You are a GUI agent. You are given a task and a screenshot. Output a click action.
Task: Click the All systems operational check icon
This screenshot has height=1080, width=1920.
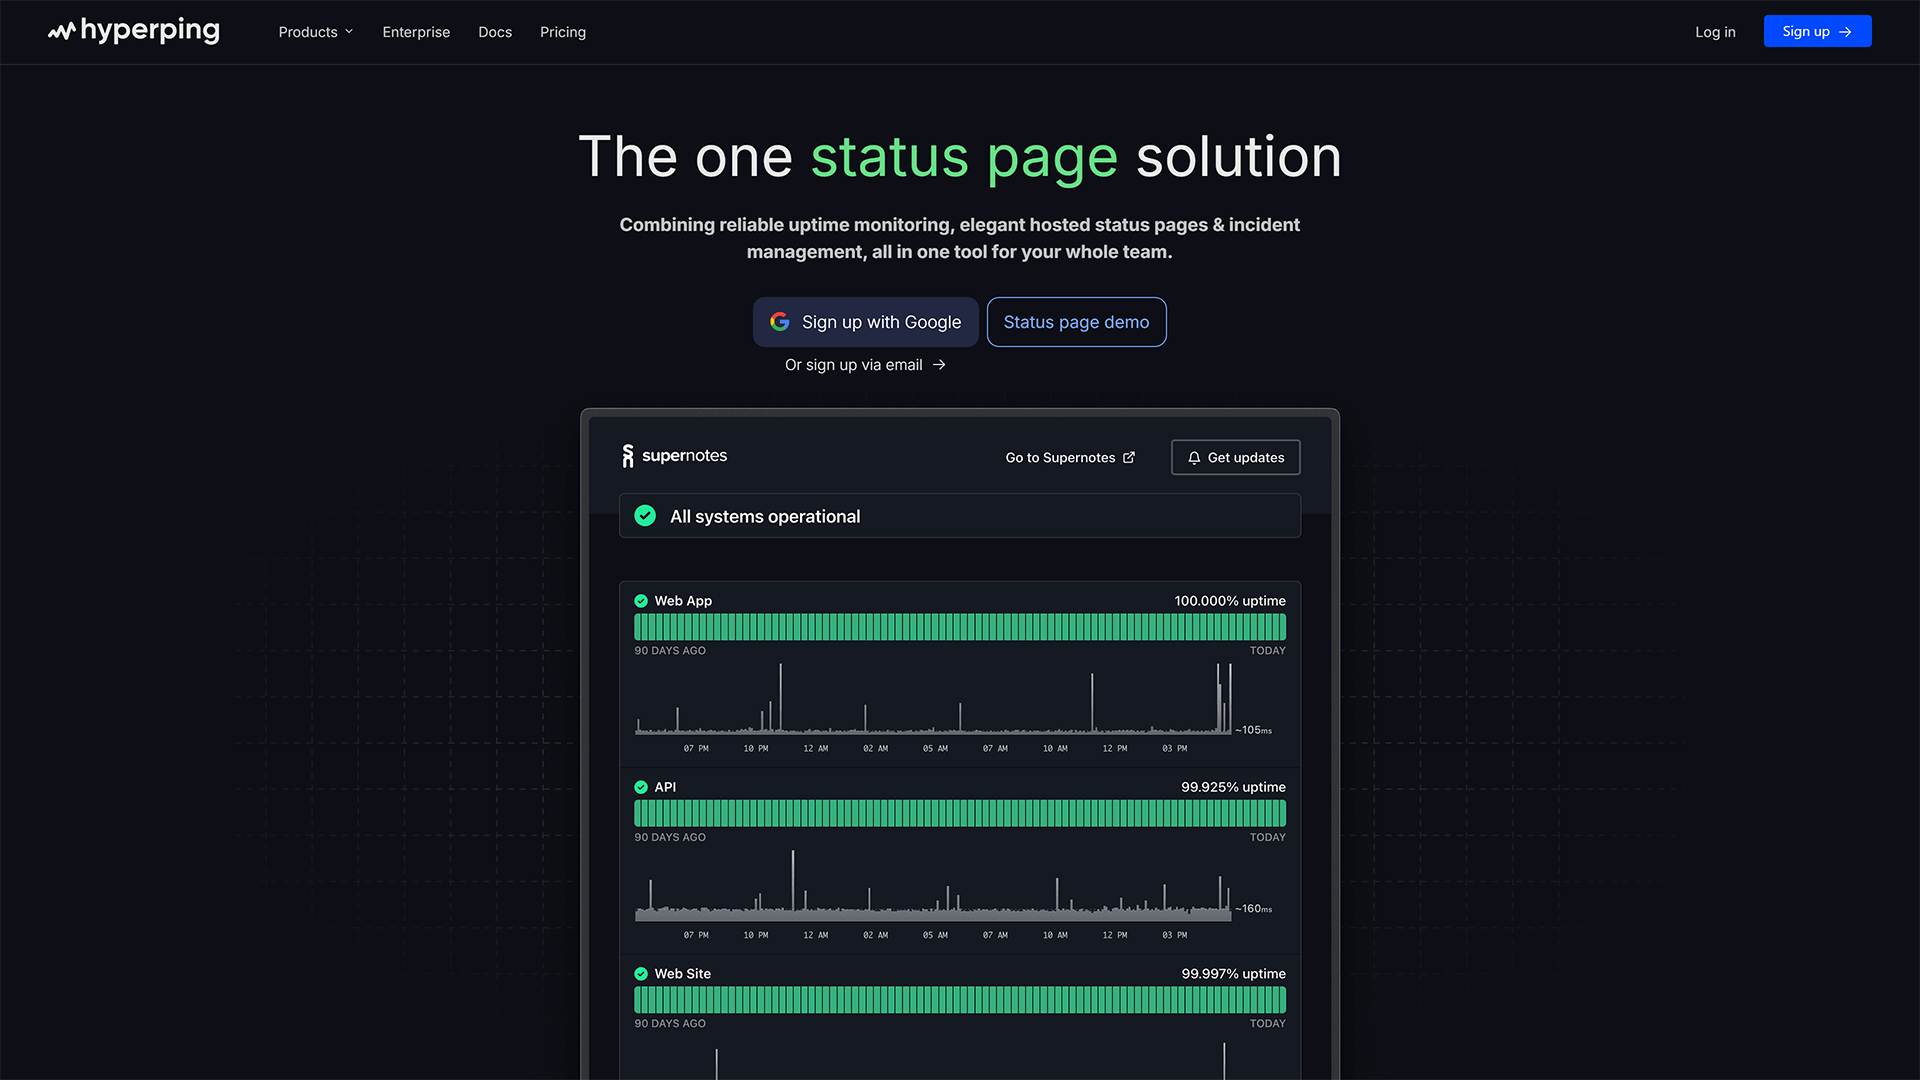(645, 516)
